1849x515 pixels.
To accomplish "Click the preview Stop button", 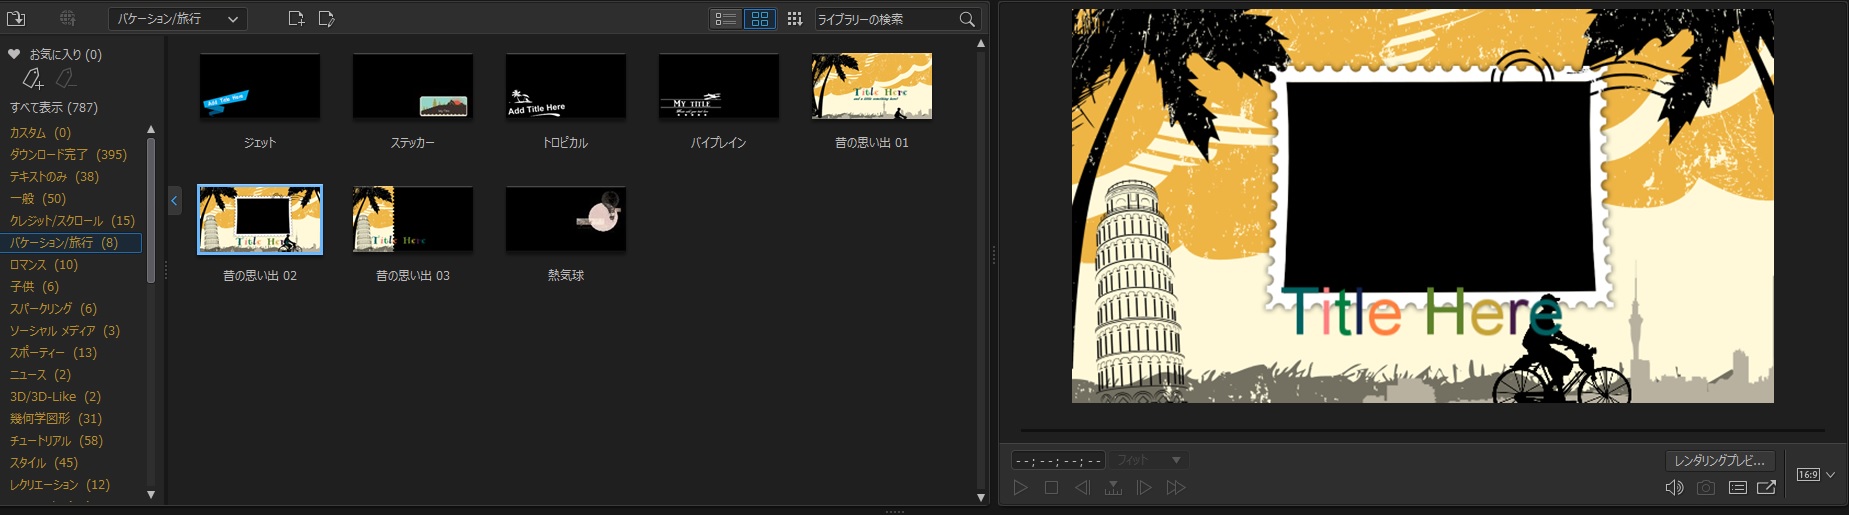I will click(x=1051, y=487).
